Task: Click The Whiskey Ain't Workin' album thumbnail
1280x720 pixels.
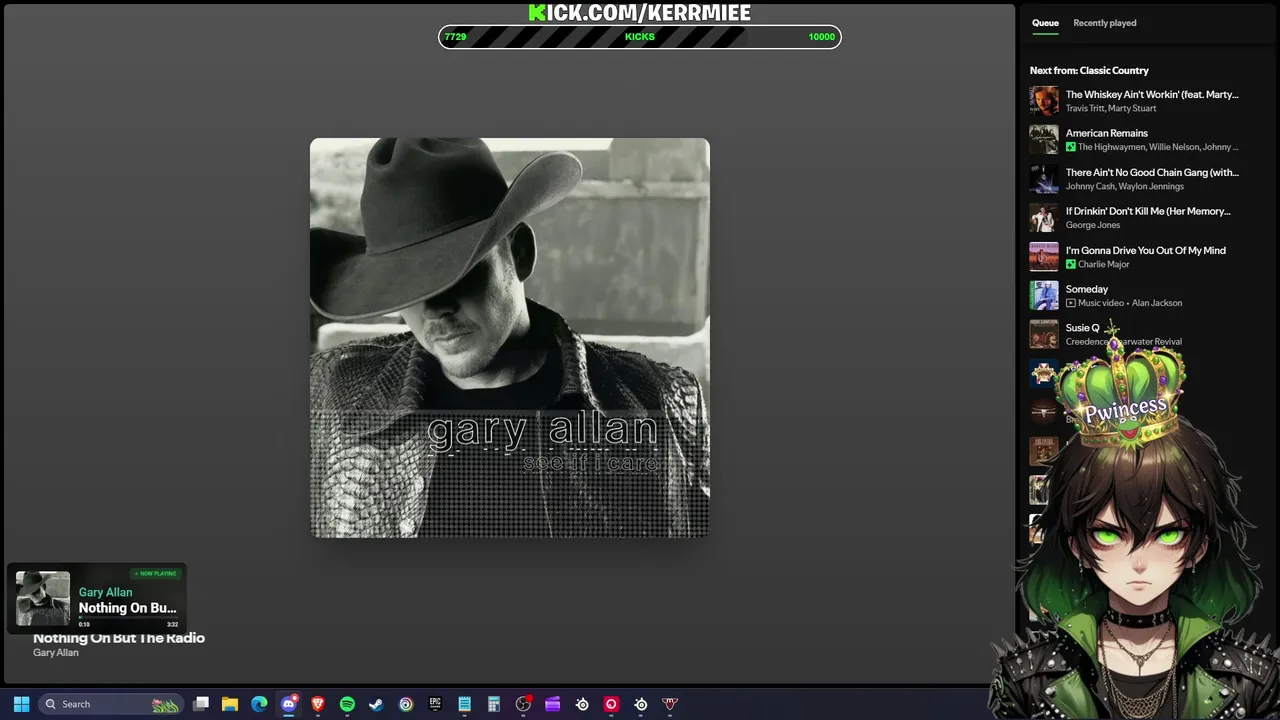Action: coord(1044,101)
